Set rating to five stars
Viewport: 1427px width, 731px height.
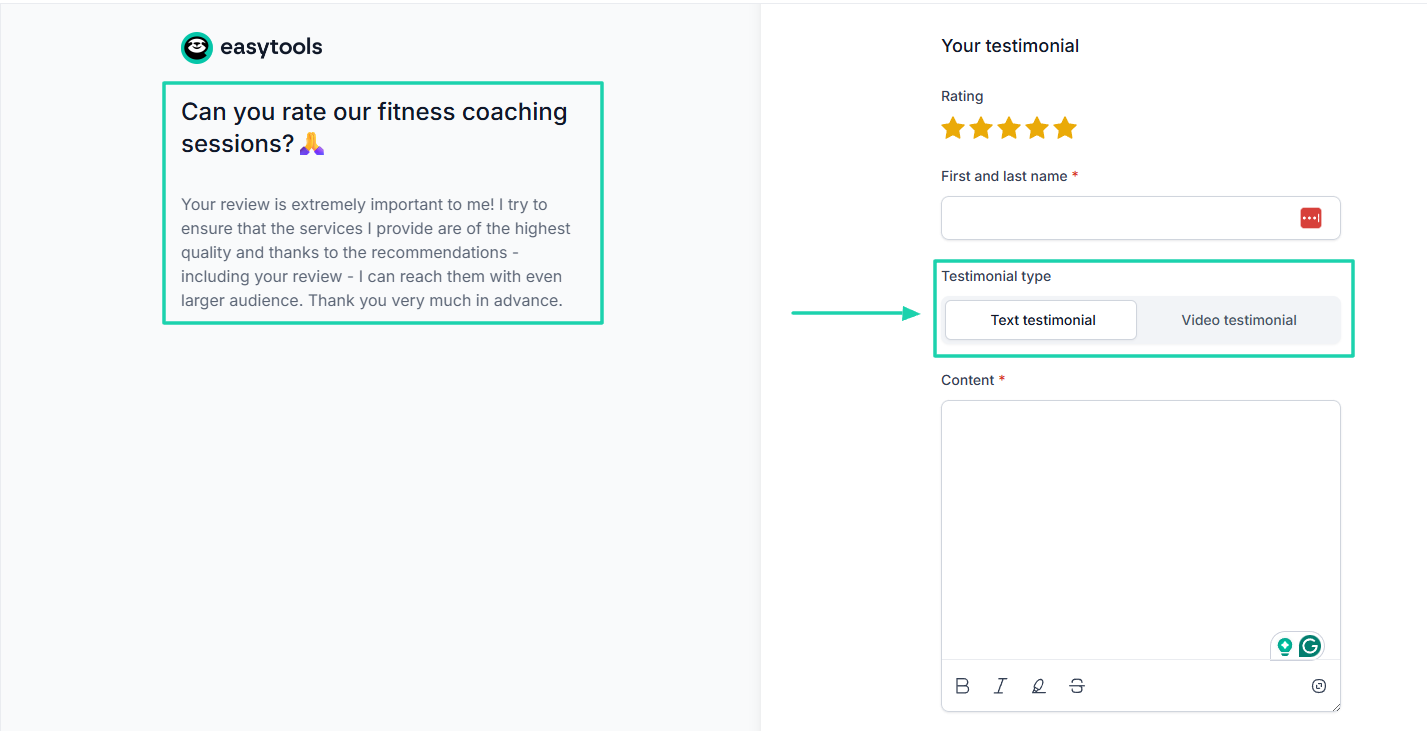click(x=1065, y=128)
